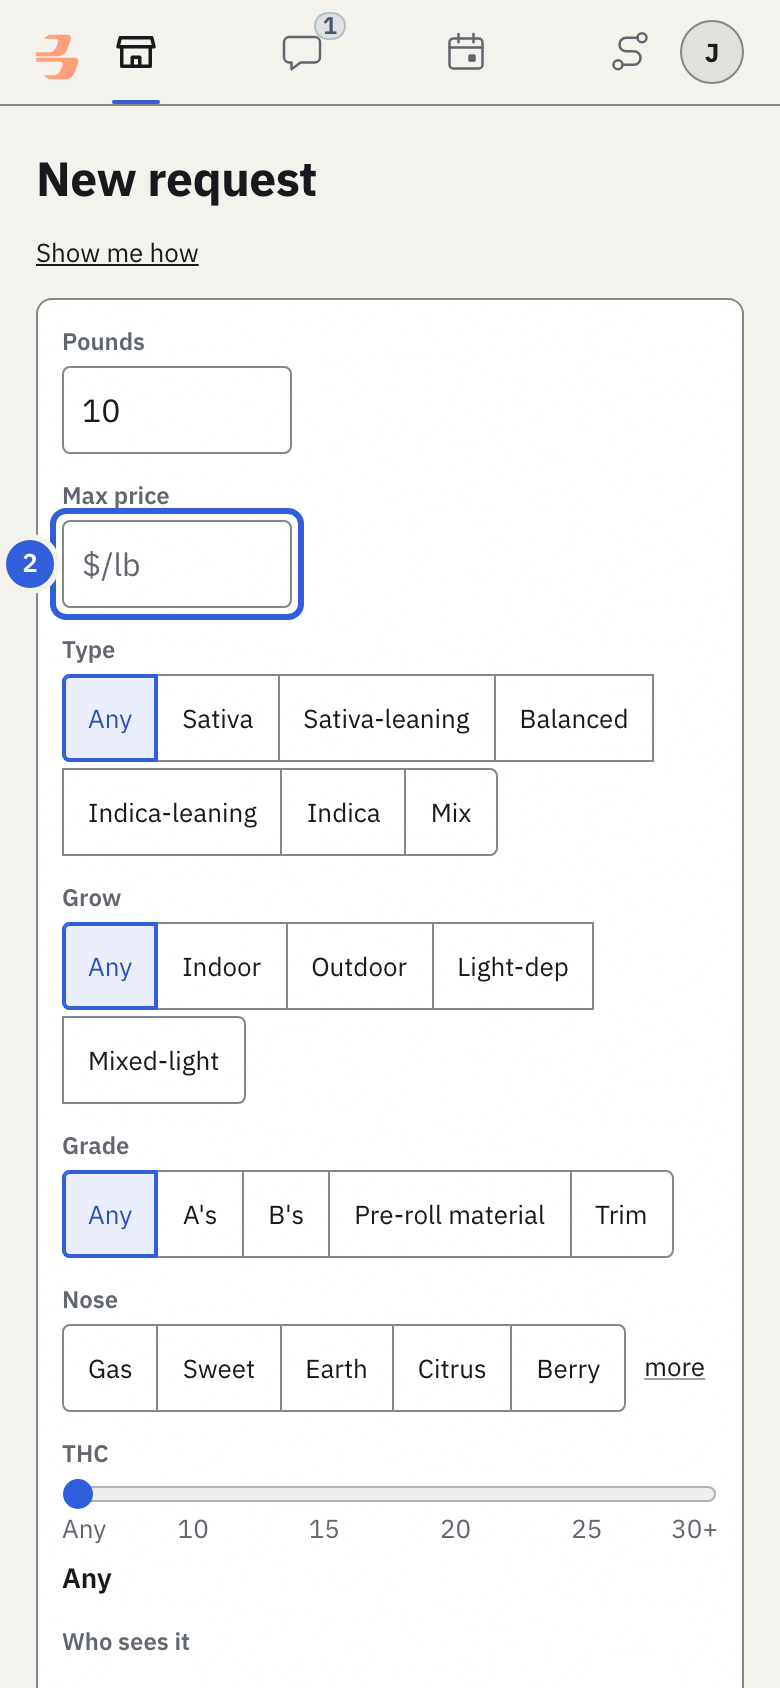
Task: Pick Indica-leaning type button
Action: (x=172, y=812)
